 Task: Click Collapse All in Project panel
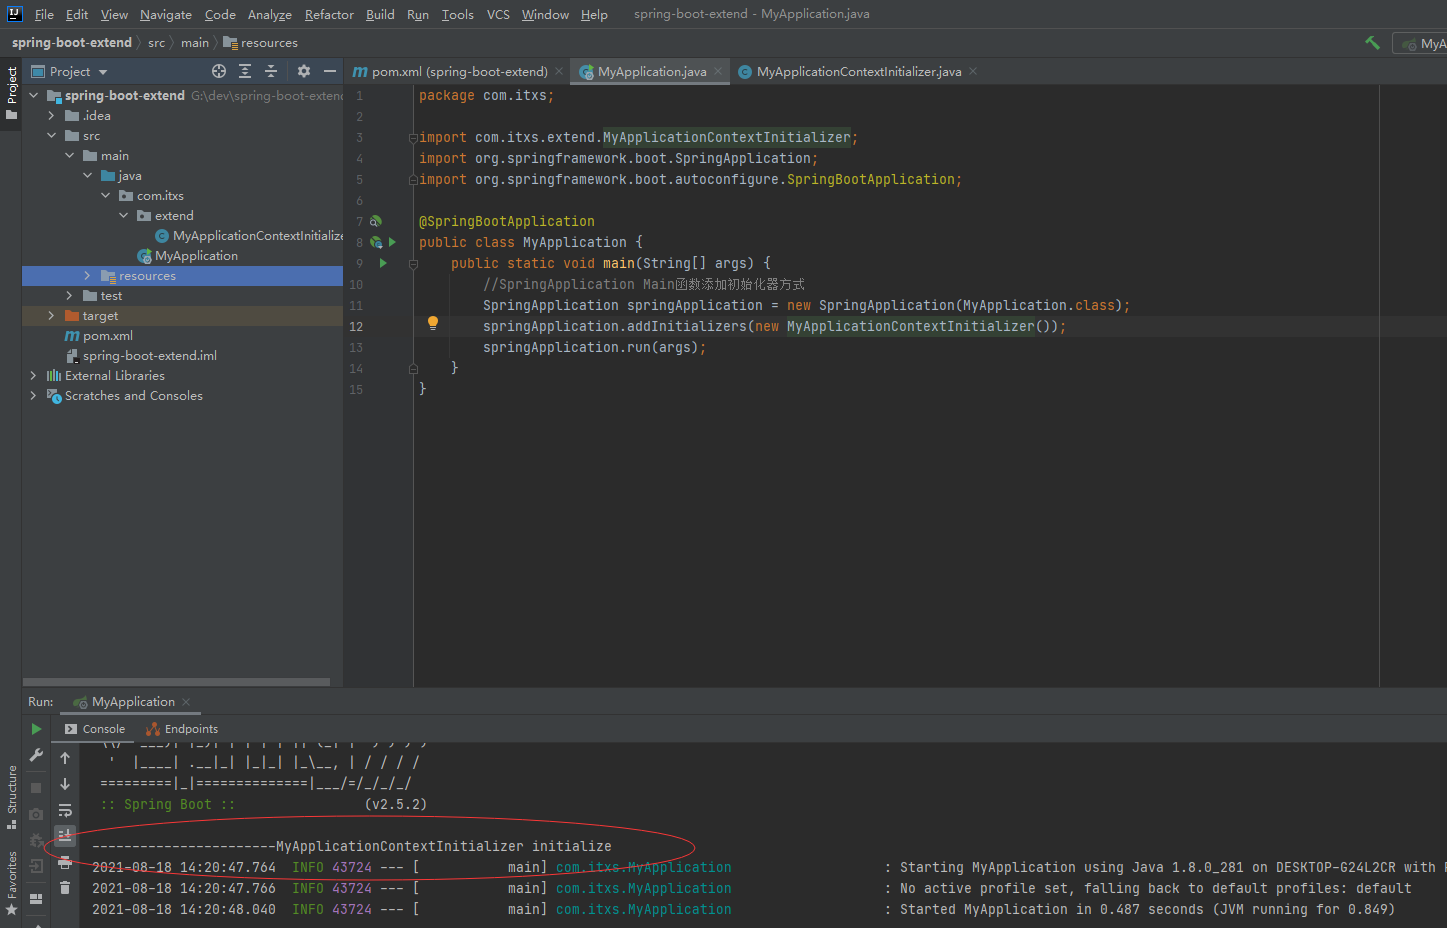(x=271, y=71)
